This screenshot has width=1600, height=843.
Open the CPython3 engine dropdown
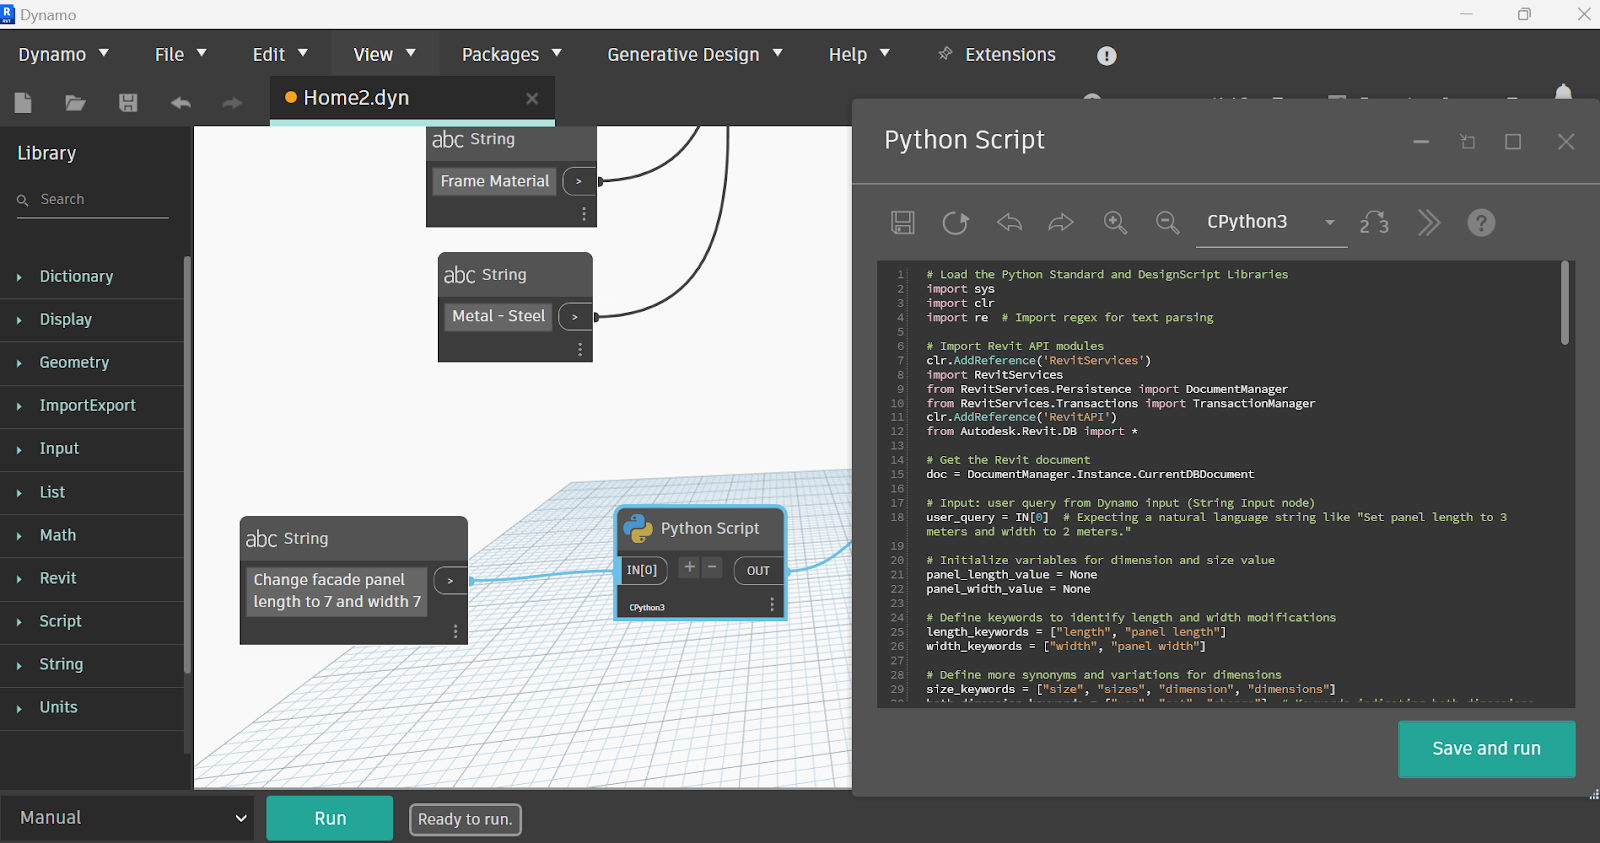pos(1271,222)
